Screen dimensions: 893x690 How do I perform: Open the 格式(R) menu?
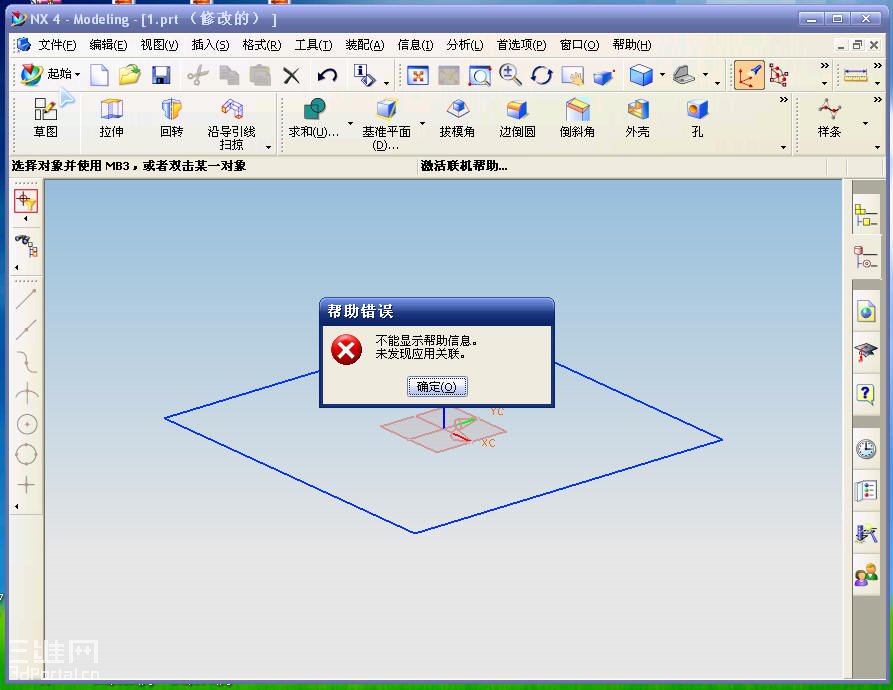click(261, 45)
